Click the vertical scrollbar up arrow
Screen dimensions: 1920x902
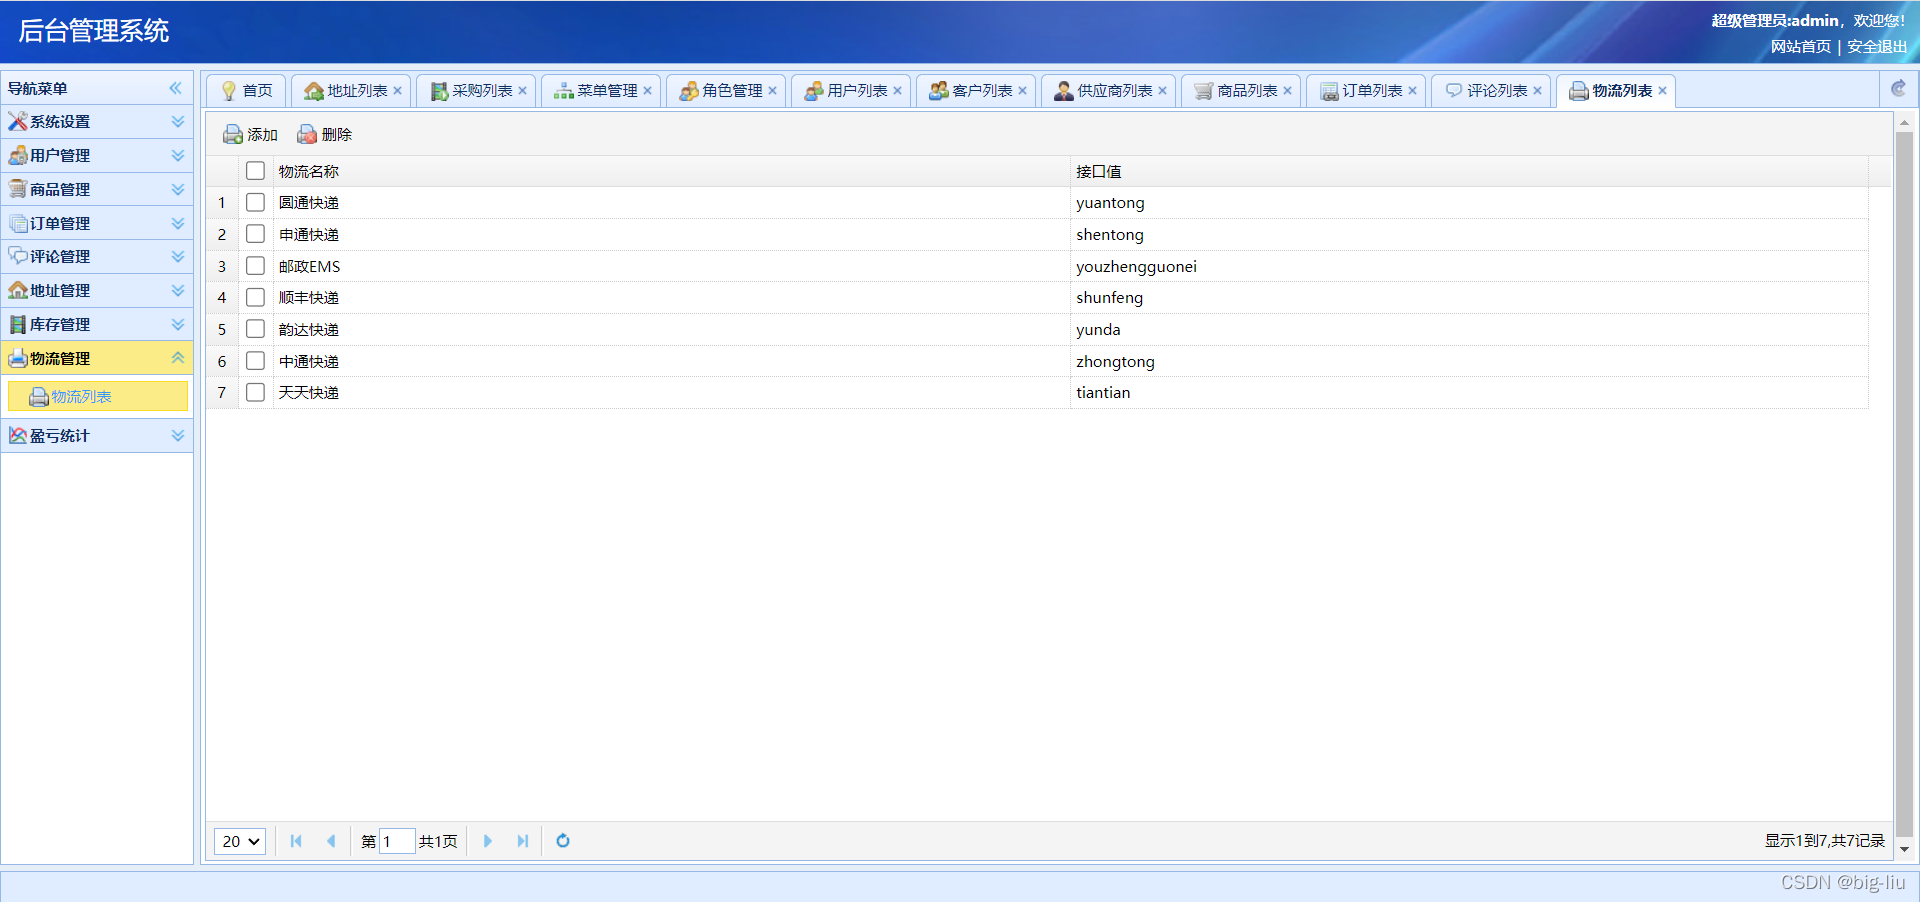click(1904, 122)
